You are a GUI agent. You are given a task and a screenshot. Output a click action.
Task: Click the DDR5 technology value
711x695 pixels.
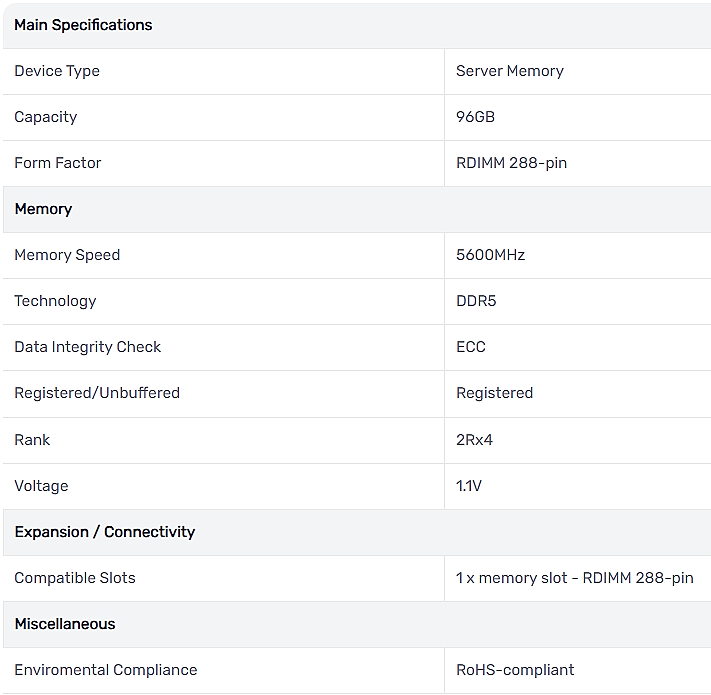(476, 301)
